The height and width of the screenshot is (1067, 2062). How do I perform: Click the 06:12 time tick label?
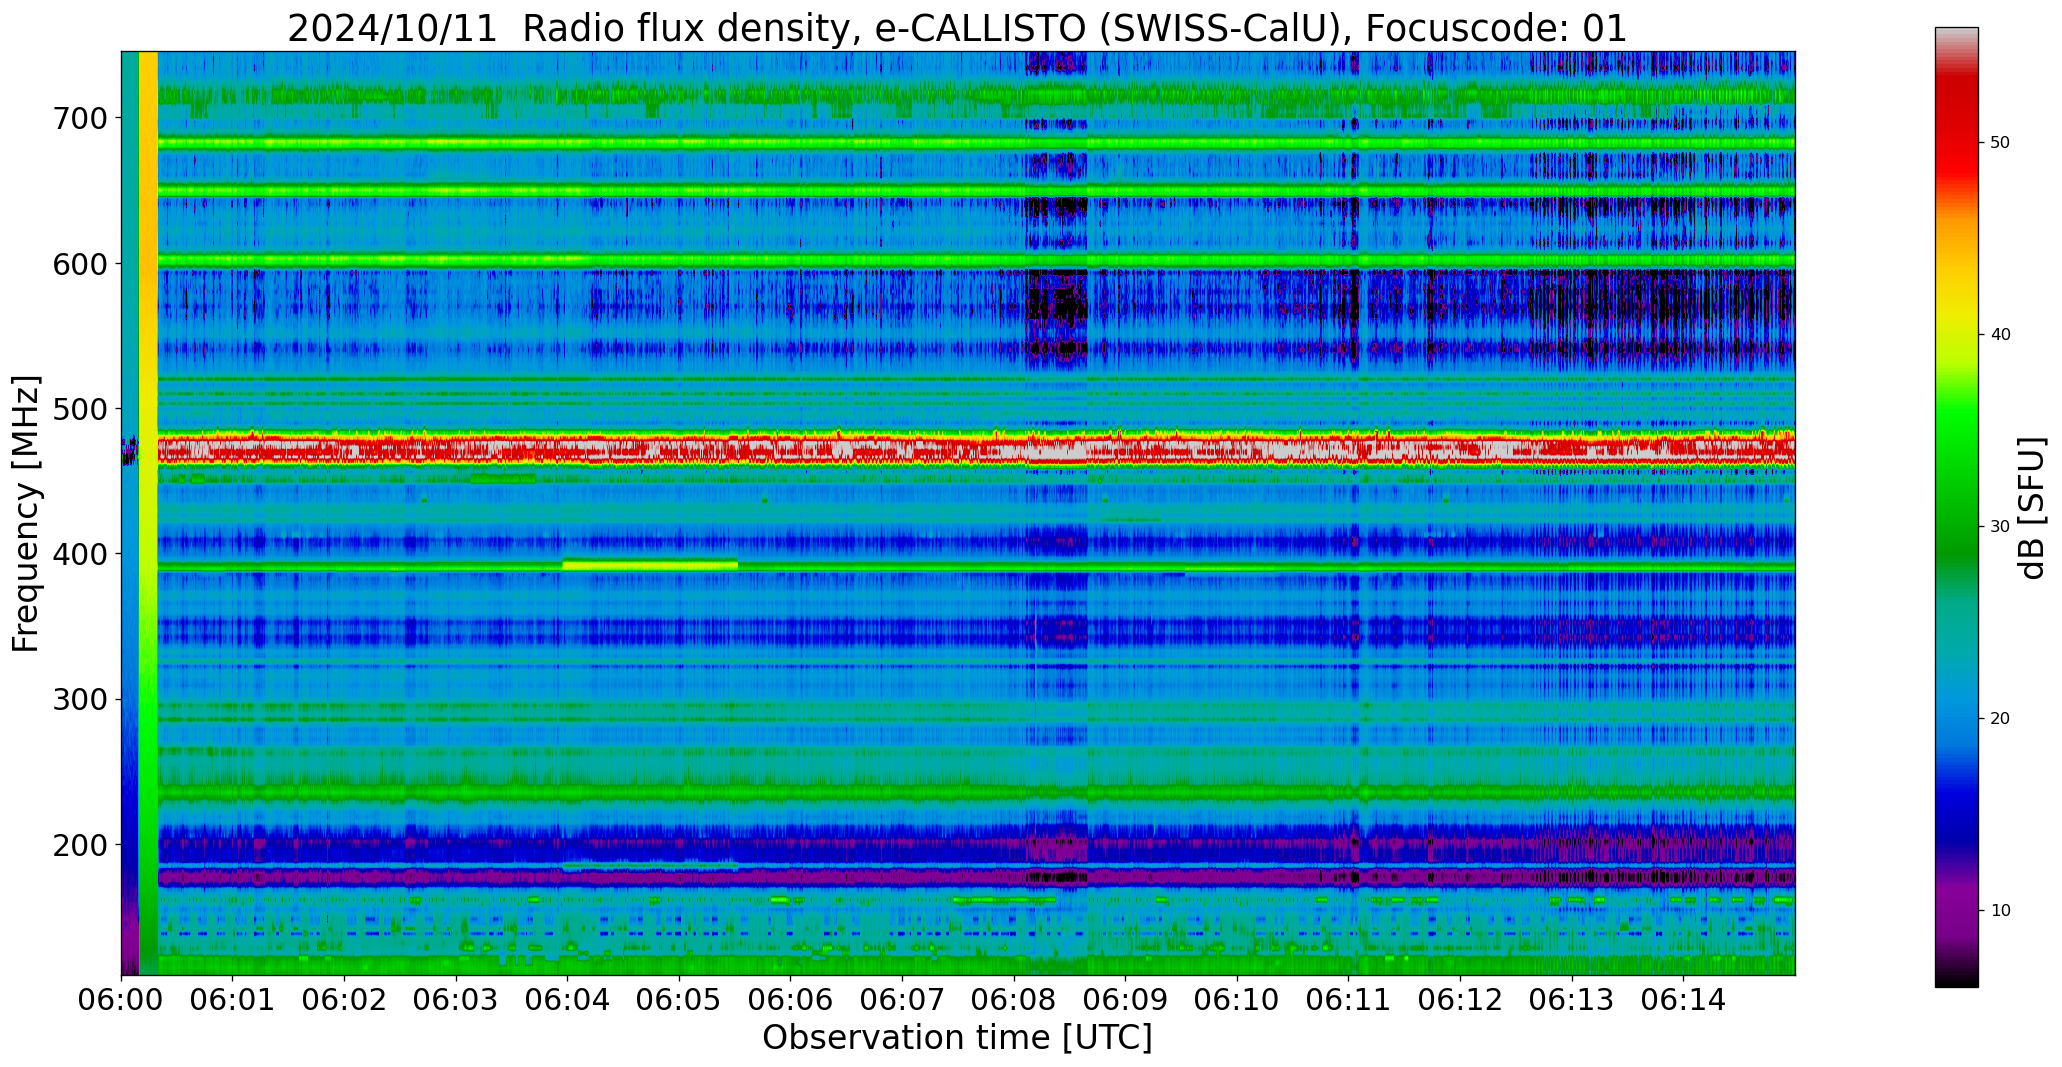click(x=1460, y=999)
